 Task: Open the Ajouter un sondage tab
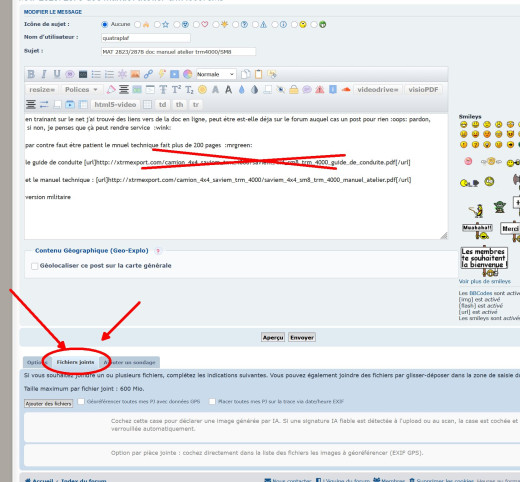[129, 362]
